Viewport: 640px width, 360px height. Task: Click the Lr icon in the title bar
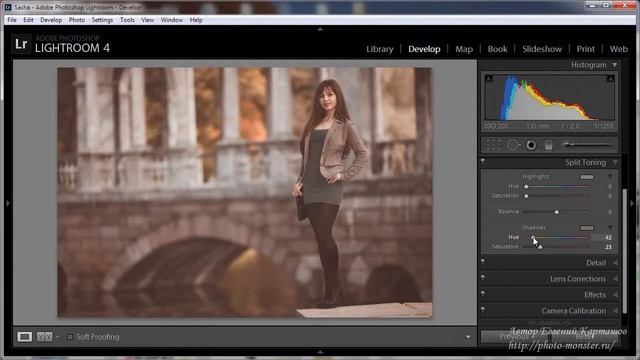click(8, 7)
